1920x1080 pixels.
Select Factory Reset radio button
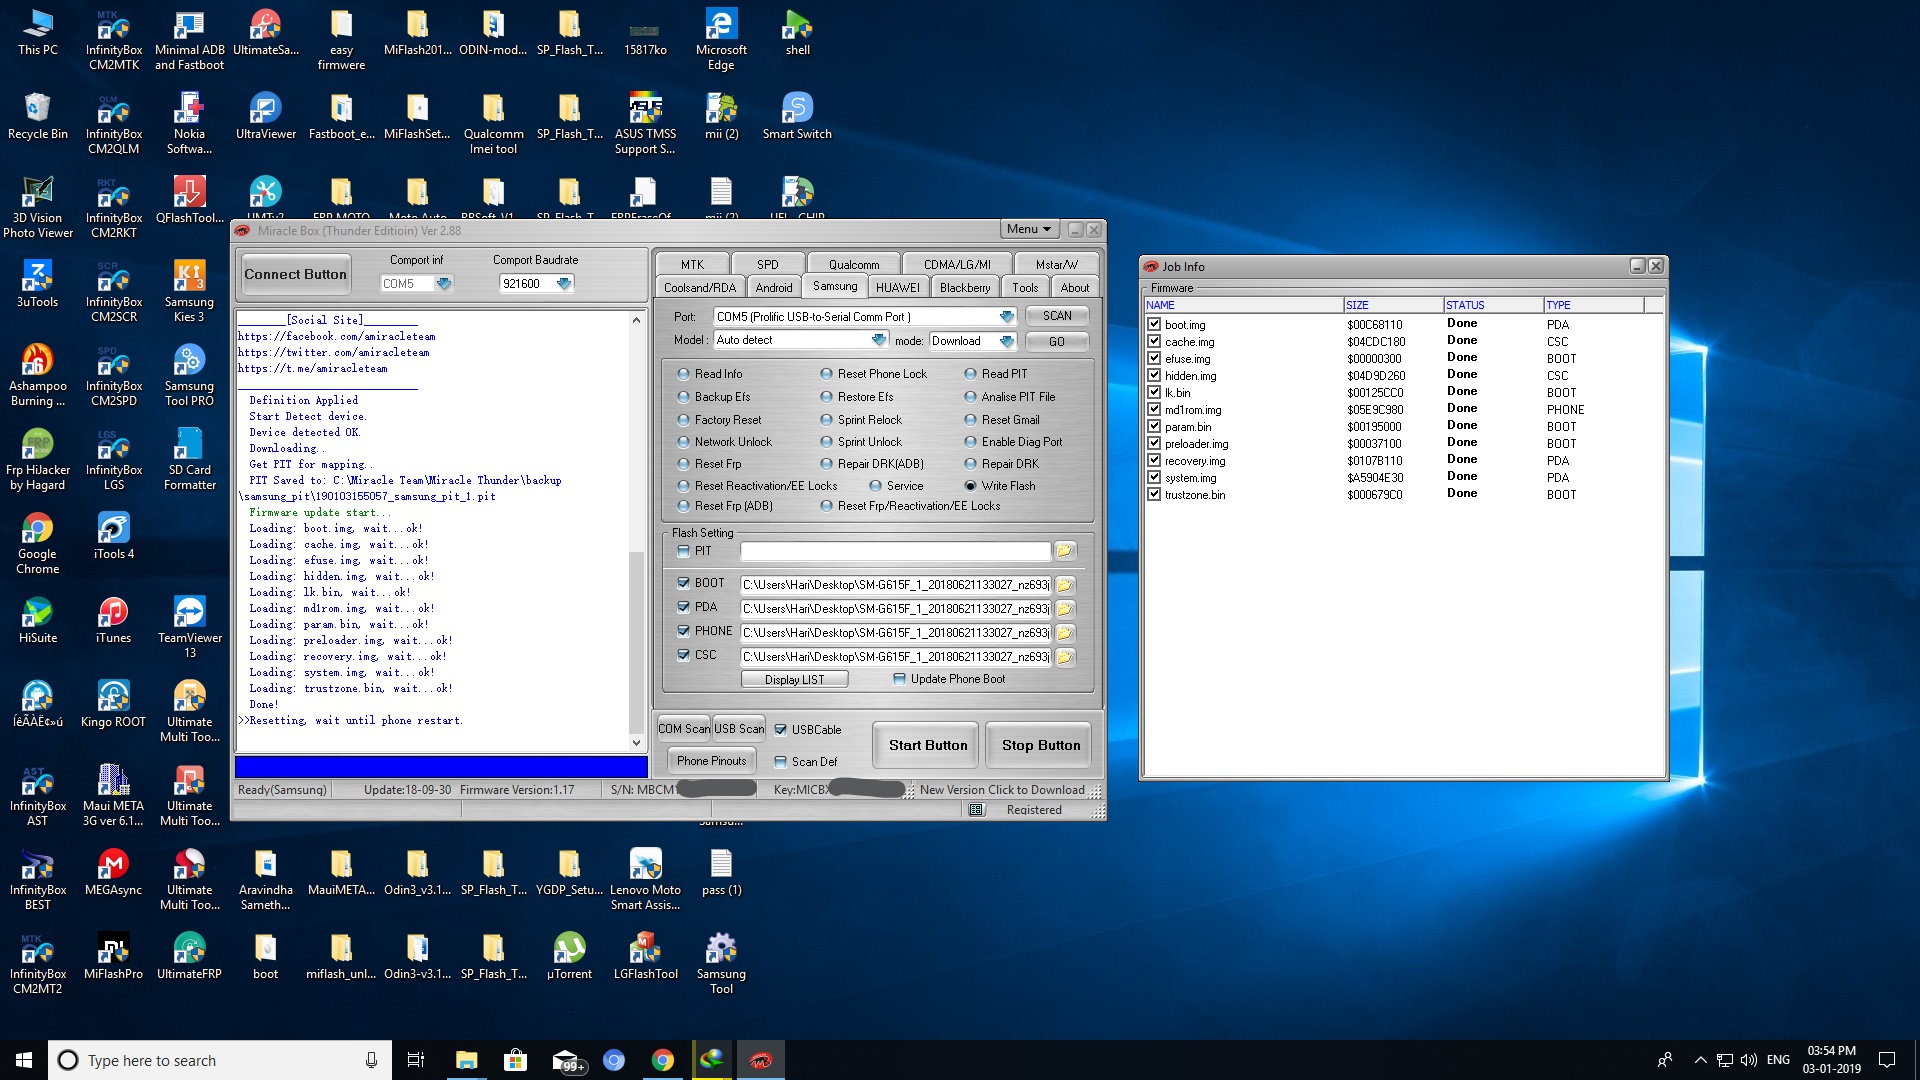(x=684, y=420)
